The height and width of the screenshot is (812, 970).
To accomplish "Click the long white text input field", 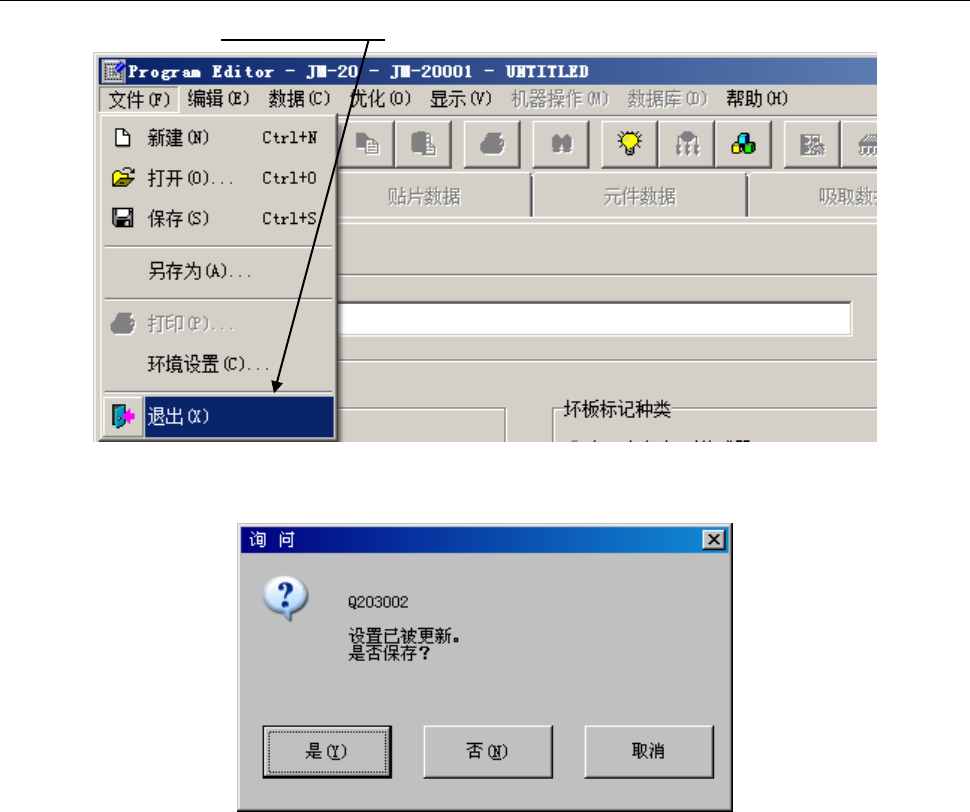I will (594, 319).
